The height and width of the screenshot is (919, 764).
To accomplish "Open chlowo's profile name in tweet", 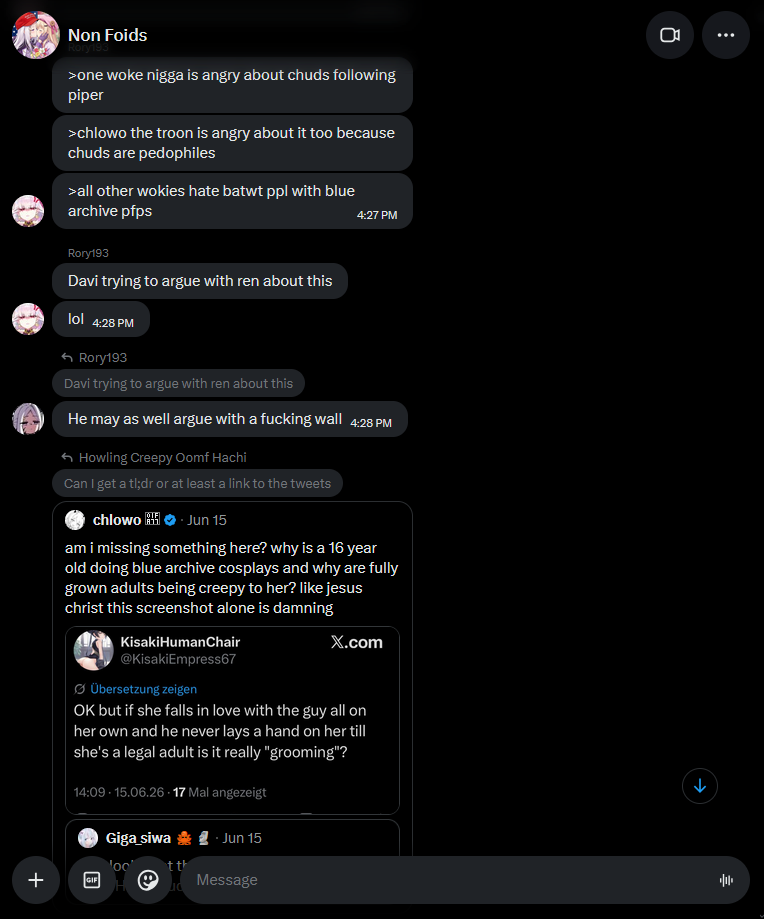I will 117,520.
